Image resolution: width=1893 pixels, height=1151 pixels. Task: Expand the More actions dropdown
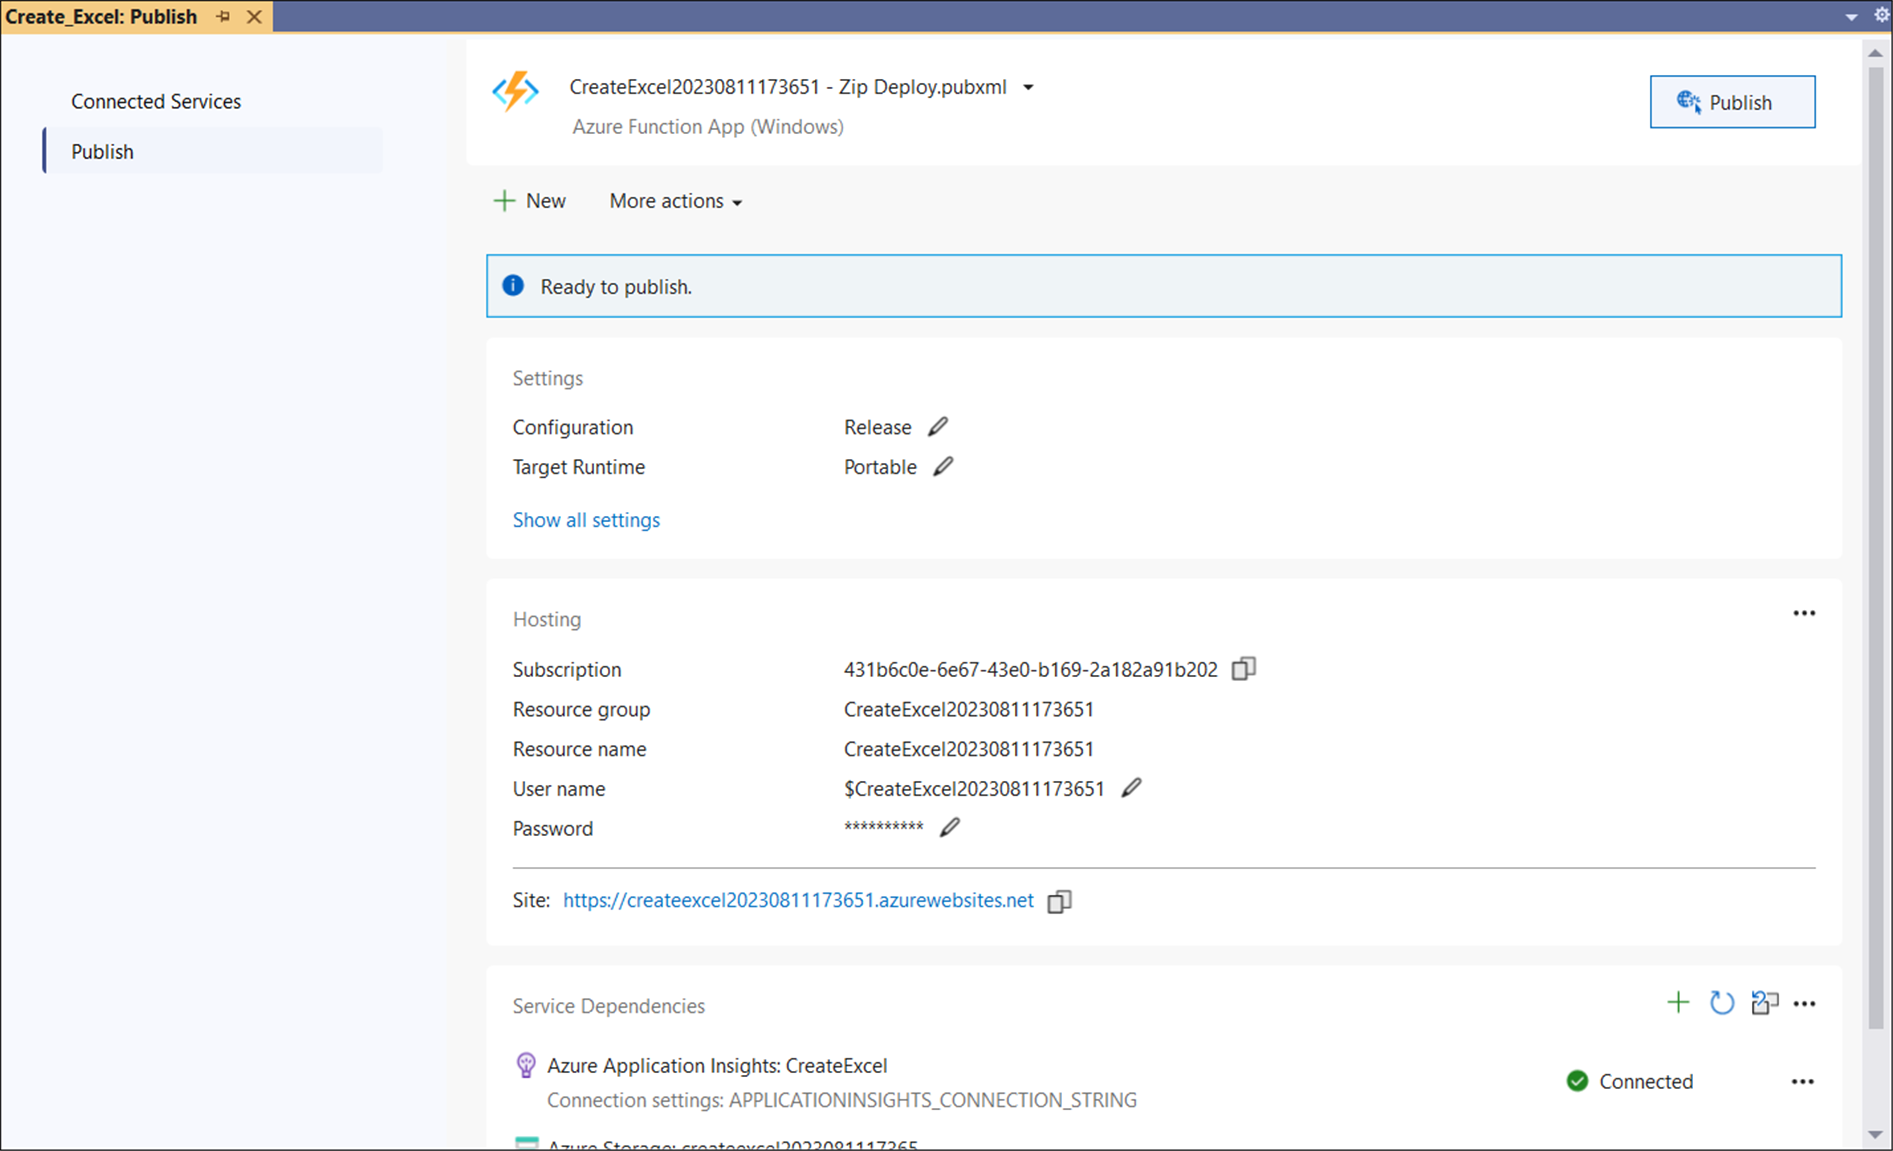pyautogui.click(x=676, y=201)
